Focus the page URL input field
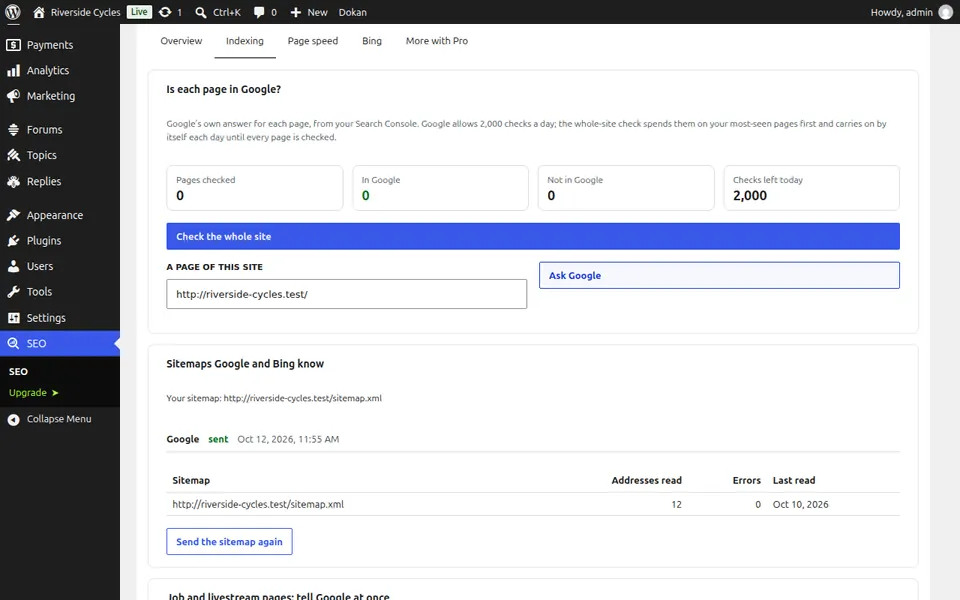This screenshot has height=600, width=960. (x=347, y=294)
